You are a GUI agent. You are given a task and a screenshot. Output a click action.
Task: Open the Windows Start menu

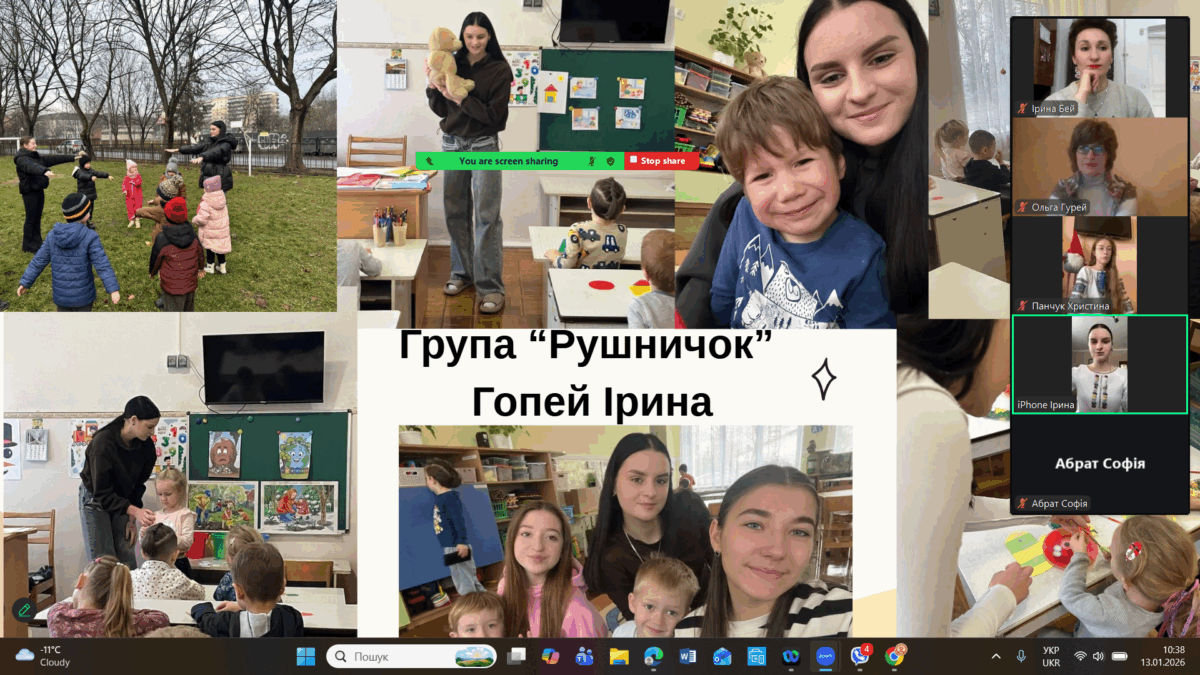(306, 656)
